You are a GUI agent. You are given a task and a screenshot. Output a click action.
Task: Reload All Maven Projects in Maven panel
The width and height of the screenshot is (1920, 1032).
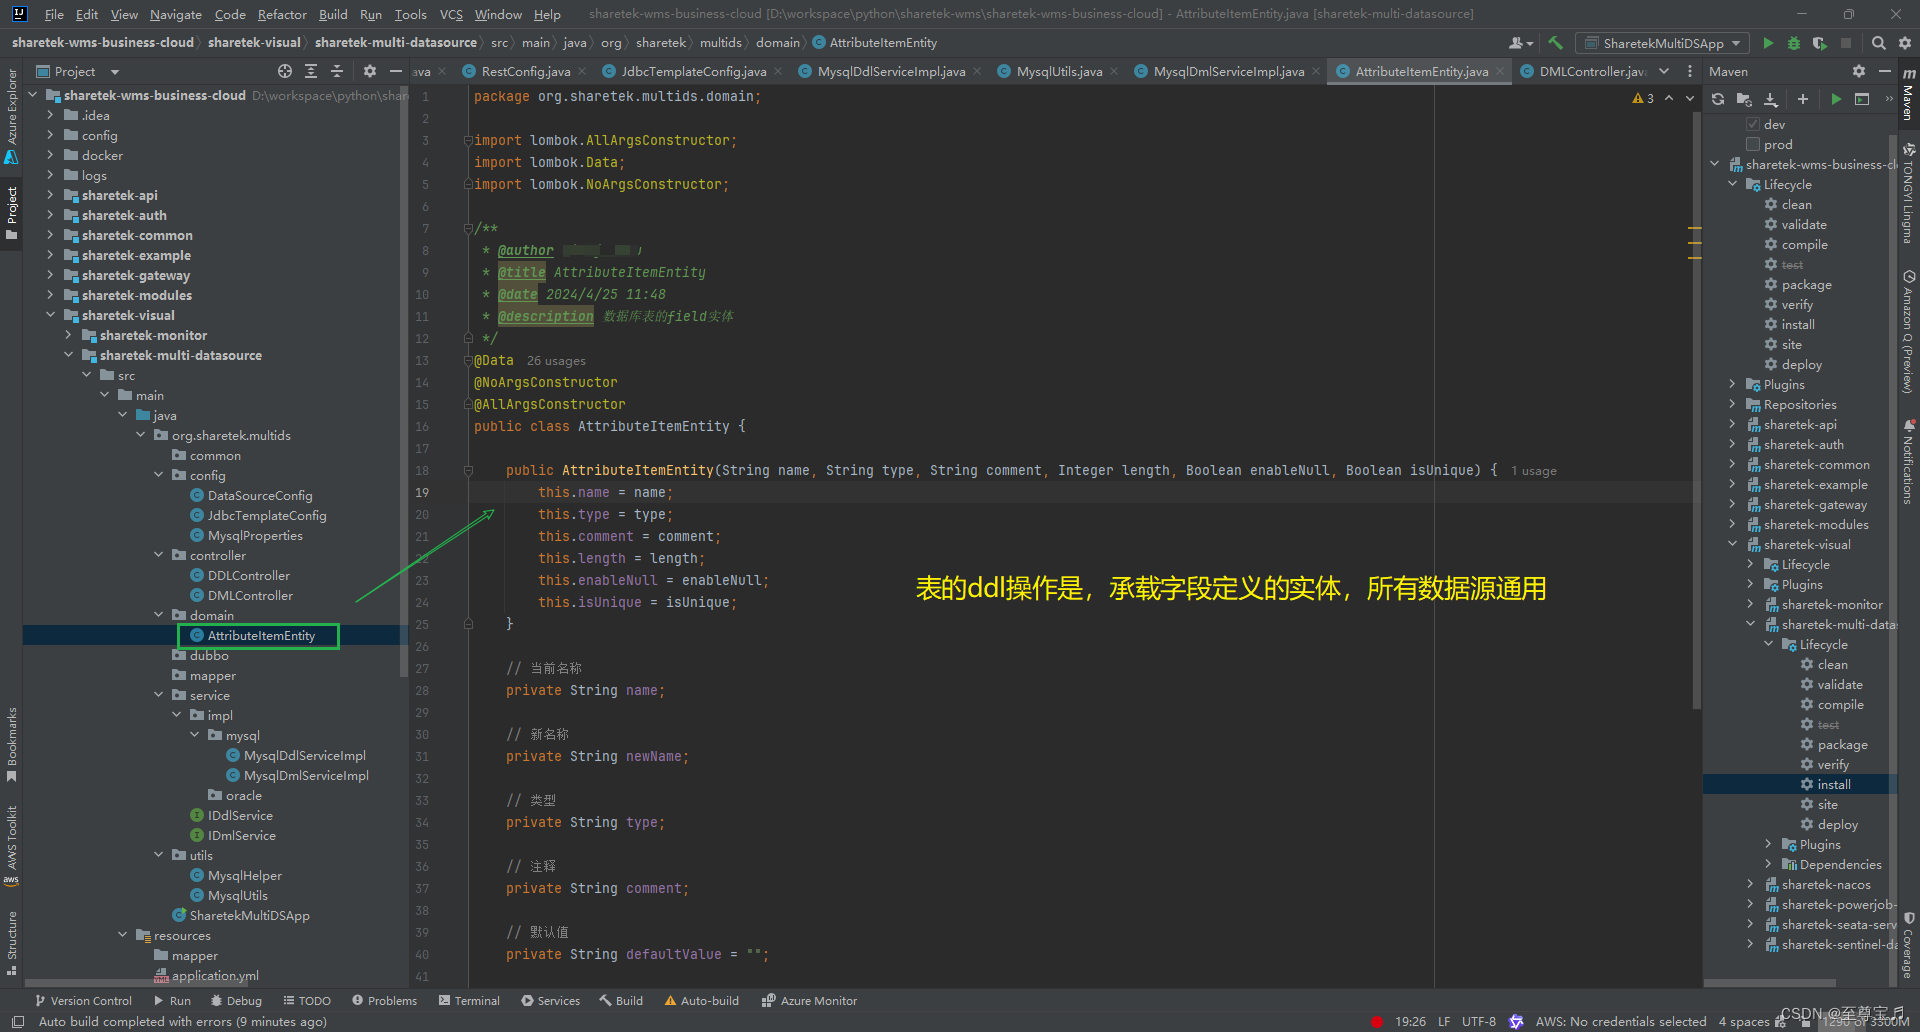point(1717,99)
